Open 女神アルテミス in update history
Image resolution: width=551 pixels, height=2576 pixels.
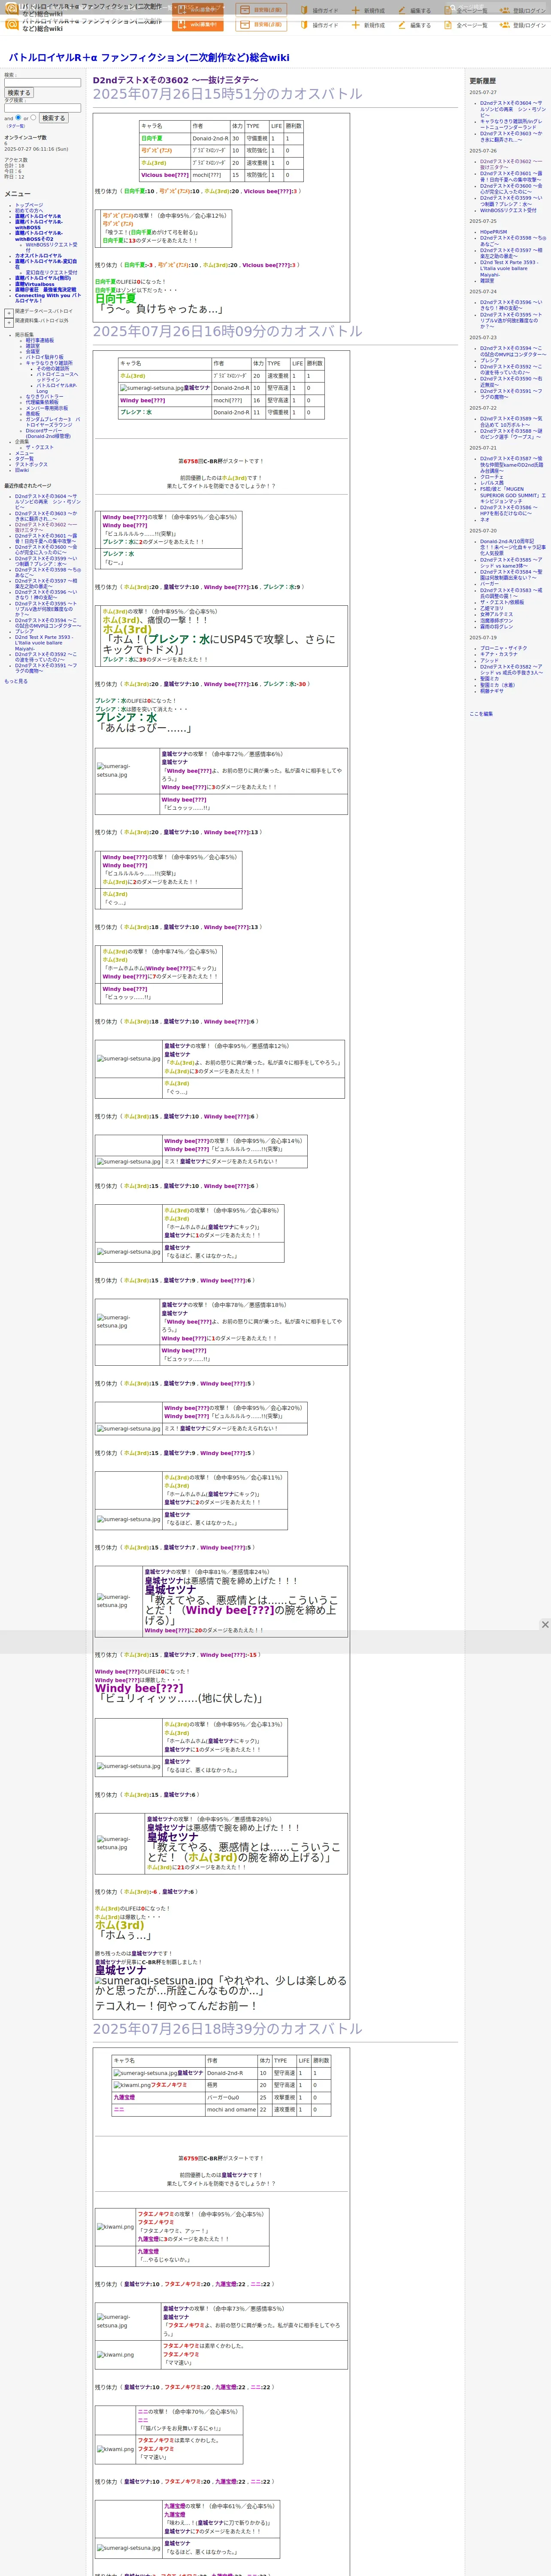coord(496,614)
